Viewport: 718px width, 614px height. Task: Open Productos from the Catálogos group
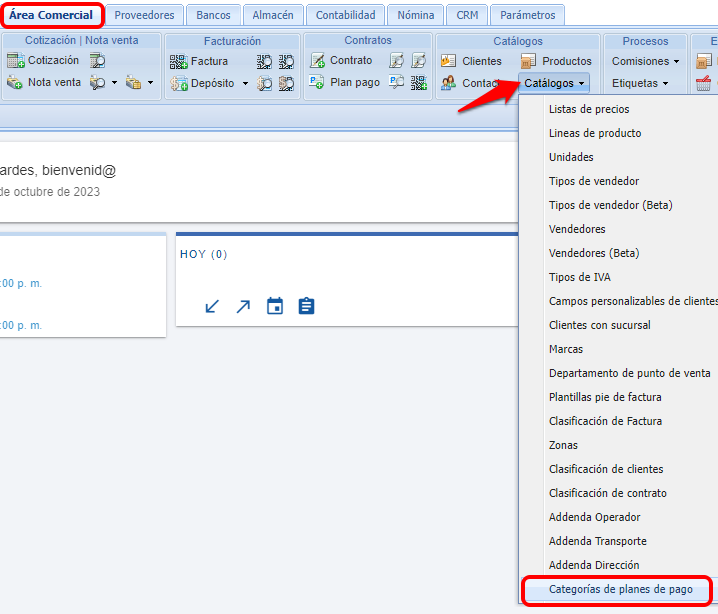coord(529,61)
